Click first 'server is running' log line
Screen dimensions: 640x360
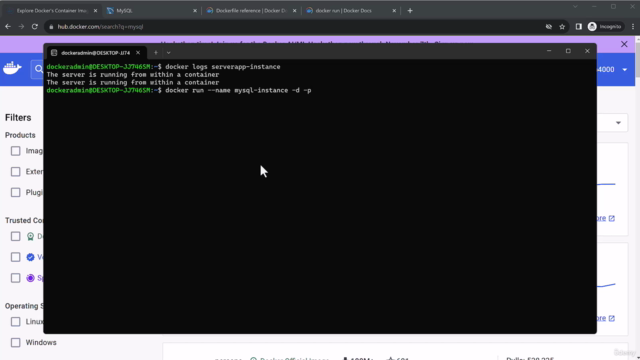[x=133, y=75]
